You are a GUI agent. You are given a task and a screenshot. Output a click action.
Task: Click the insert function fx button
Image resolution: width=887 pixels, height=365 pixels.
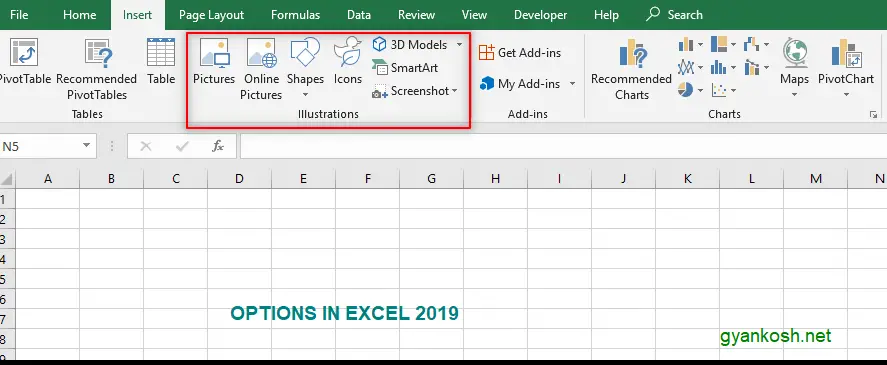(218, 147)
